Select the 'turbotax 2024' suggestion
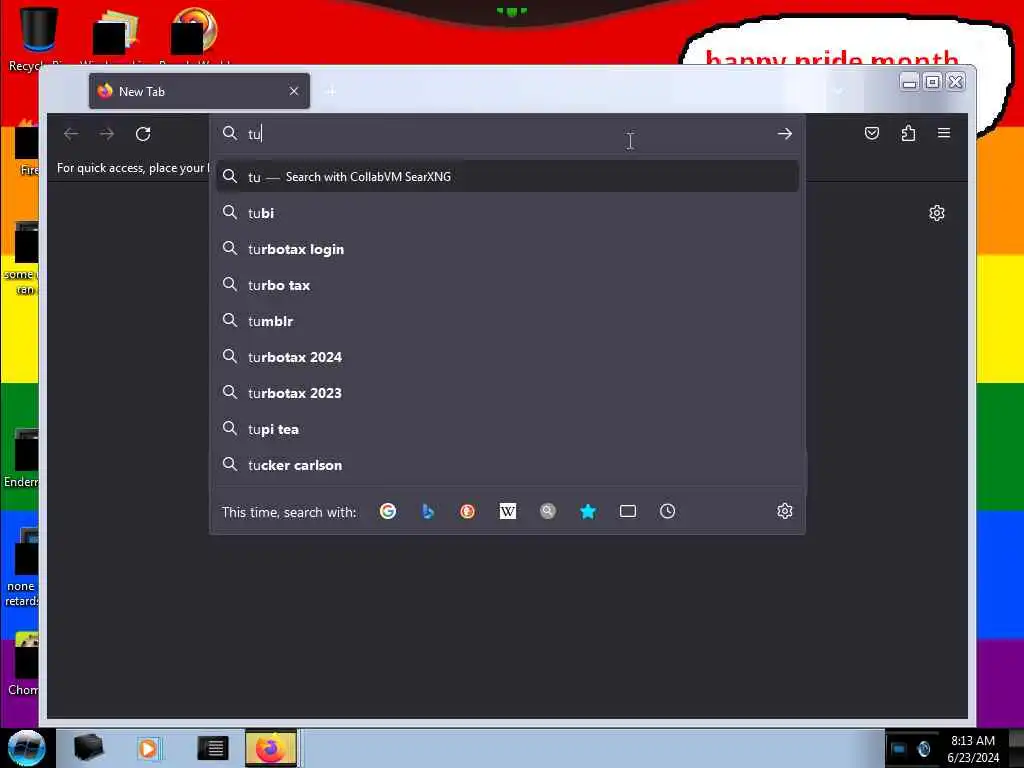The image size is (1024, 768). point(507,357)
